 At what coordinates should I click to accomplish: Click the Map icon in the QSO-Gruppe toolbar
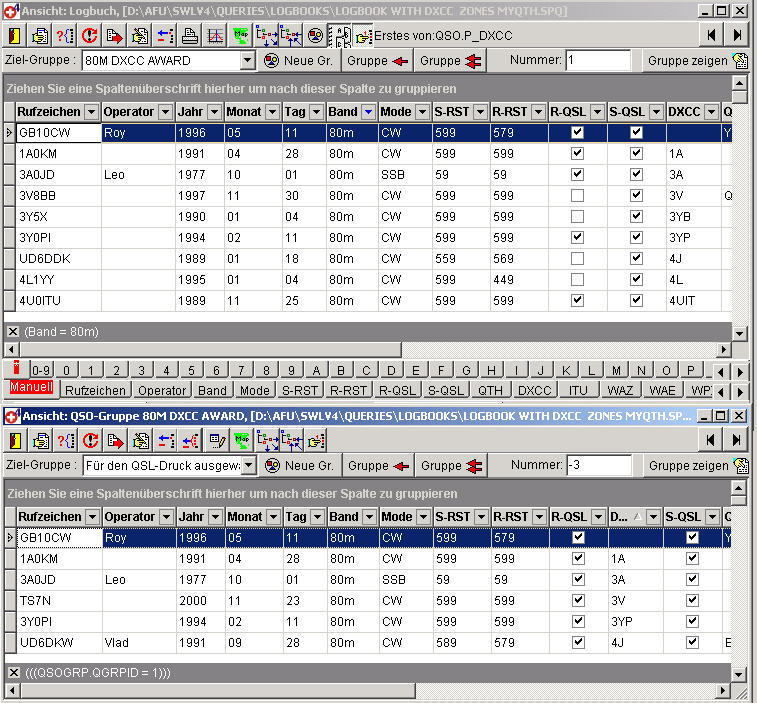(240, 440)
